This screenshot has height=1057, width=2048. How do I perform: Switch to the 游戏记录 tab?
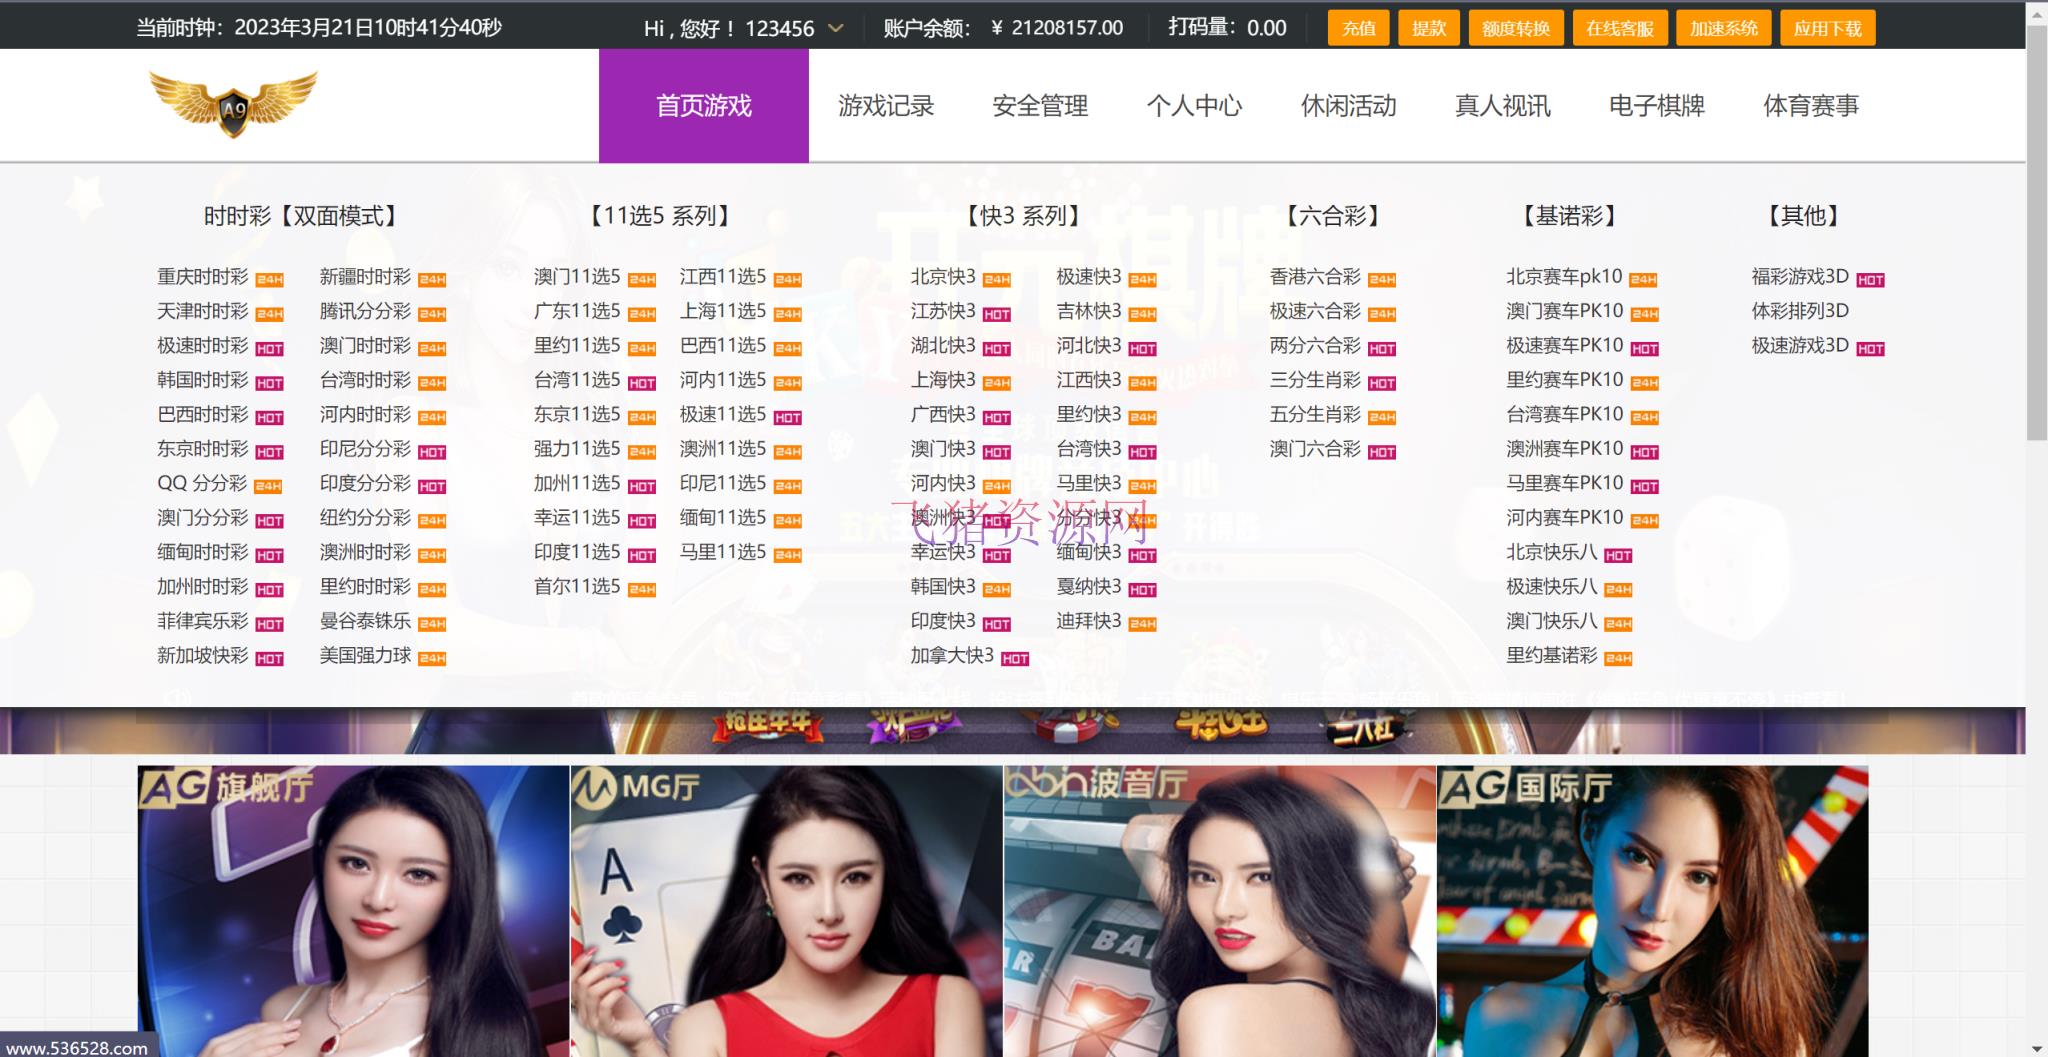coord(887,106)
